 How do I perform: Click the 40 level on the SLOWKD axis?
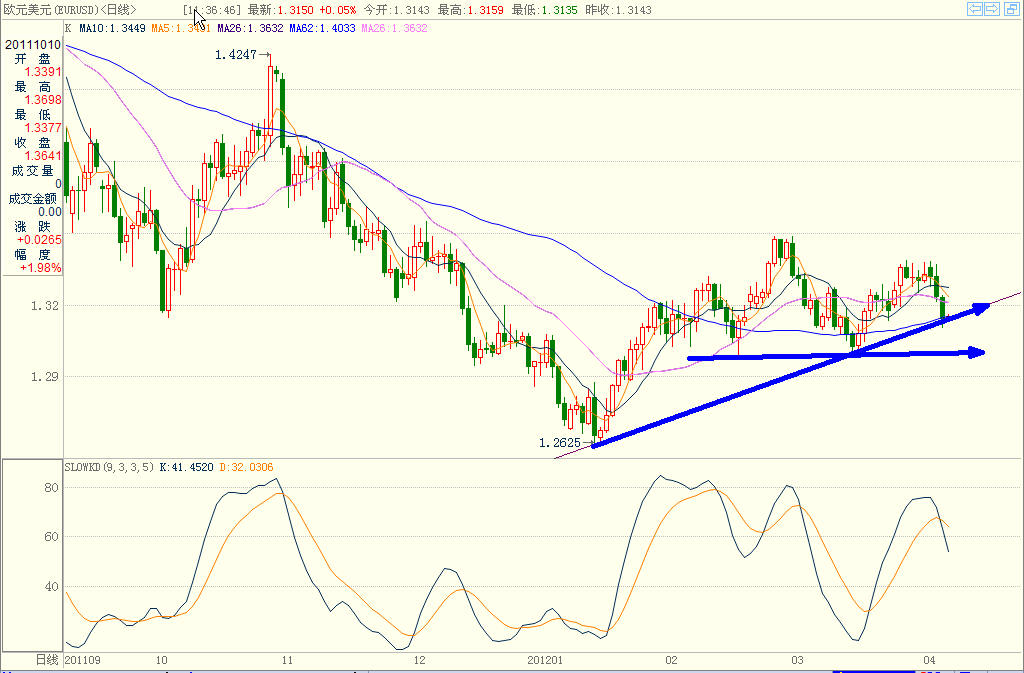click(51, 586)
